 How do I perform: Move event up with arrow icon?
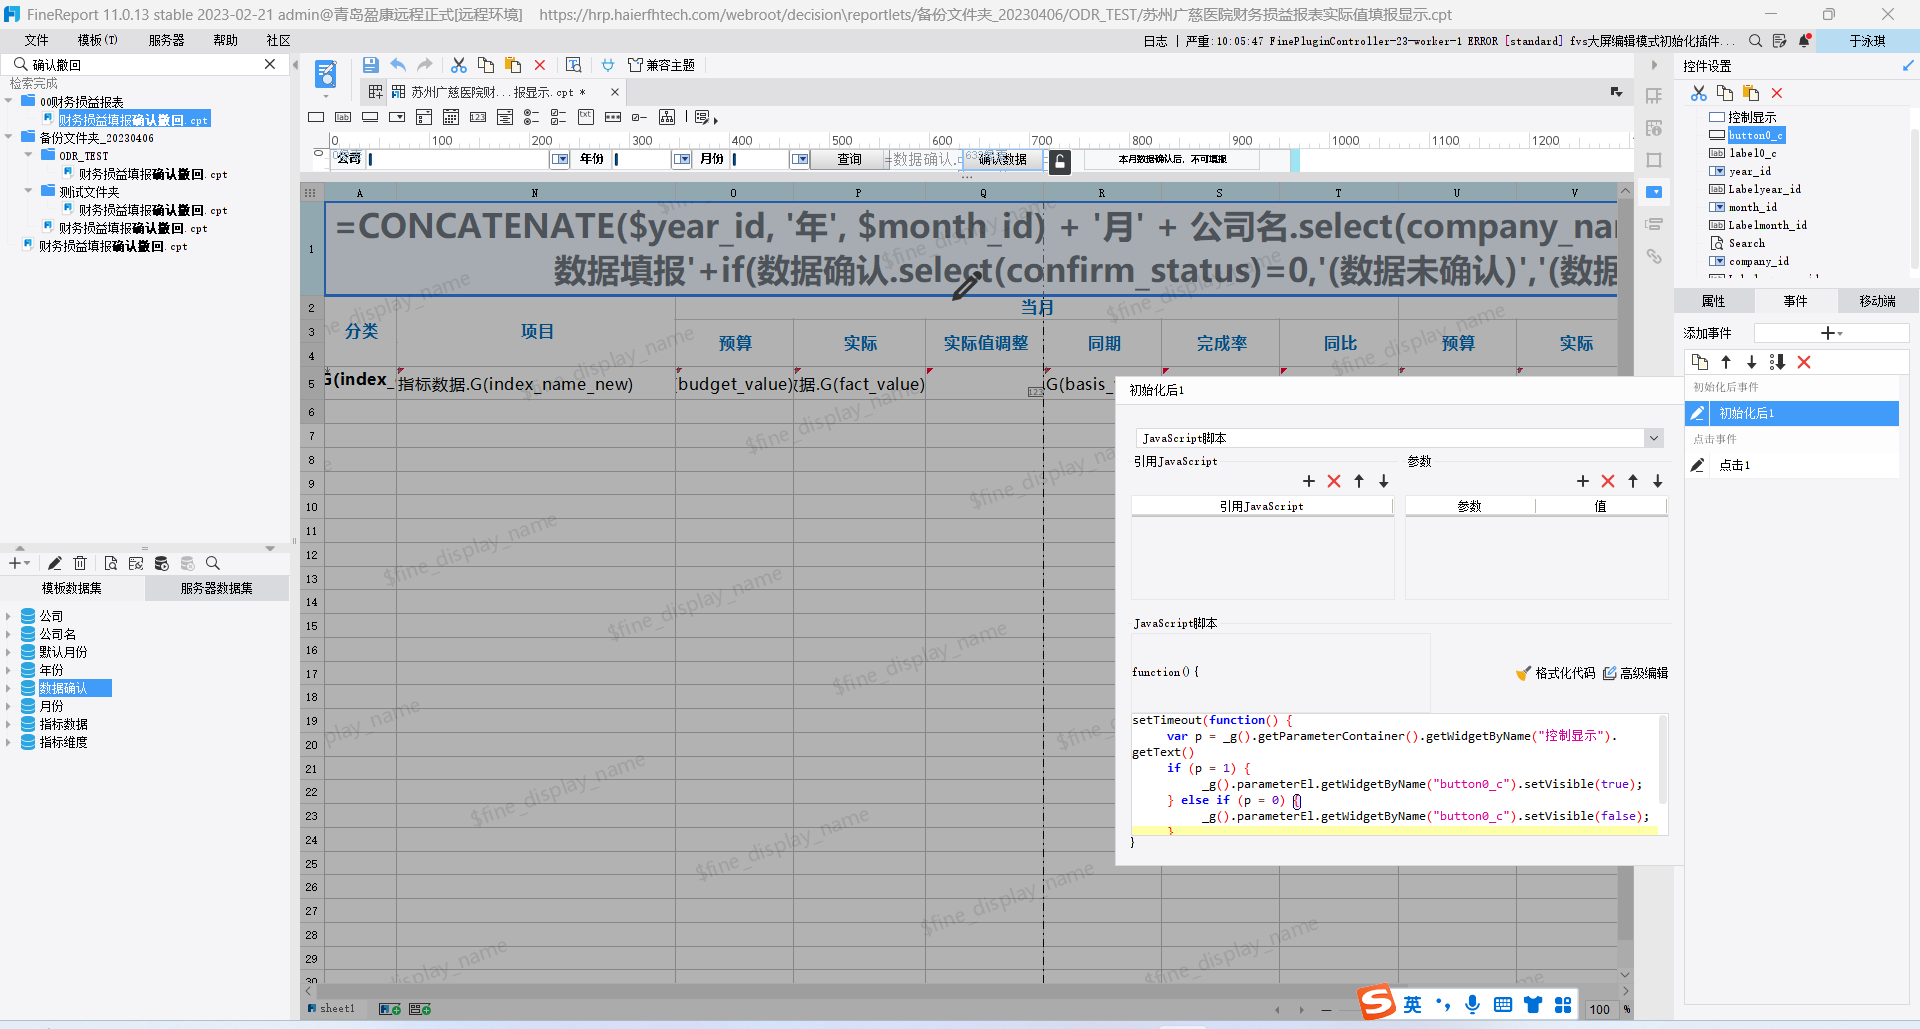[x=1726, y=362]
